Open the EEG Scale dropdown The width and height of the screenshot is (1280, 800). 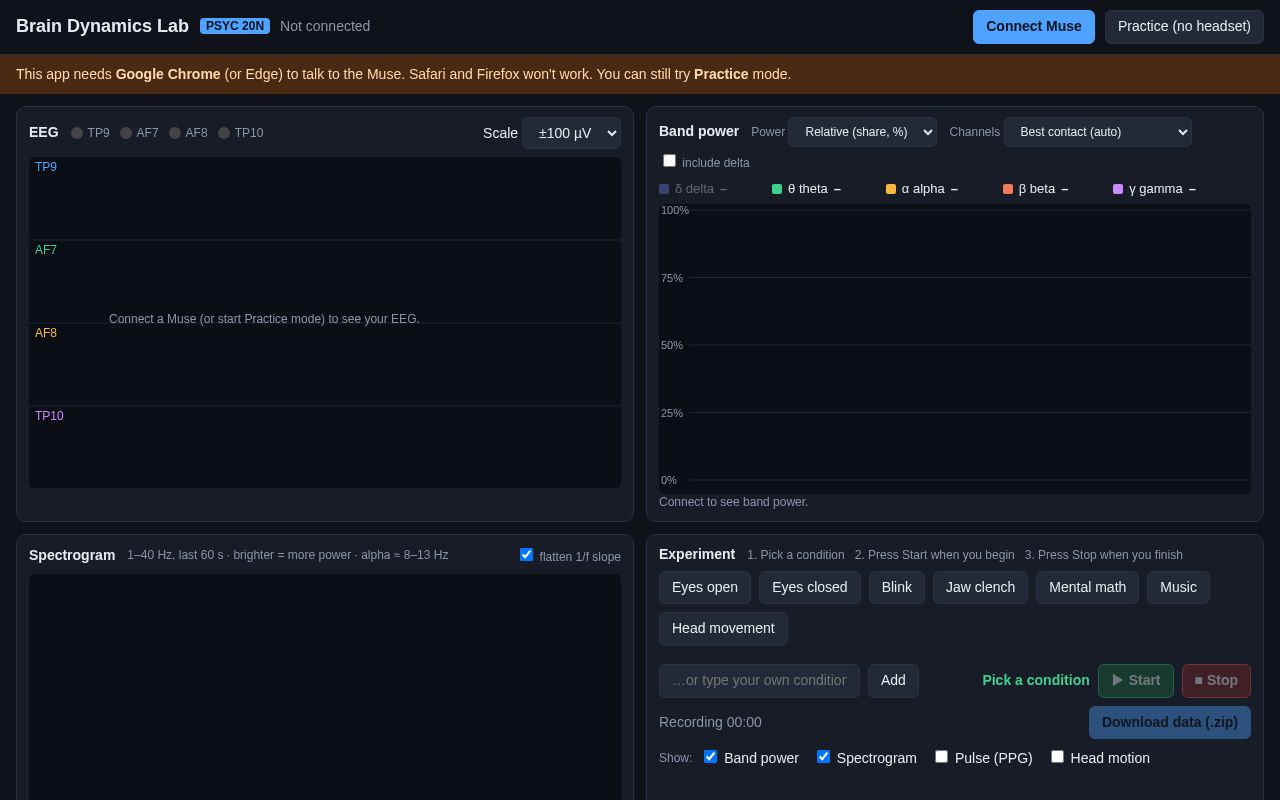571,133
